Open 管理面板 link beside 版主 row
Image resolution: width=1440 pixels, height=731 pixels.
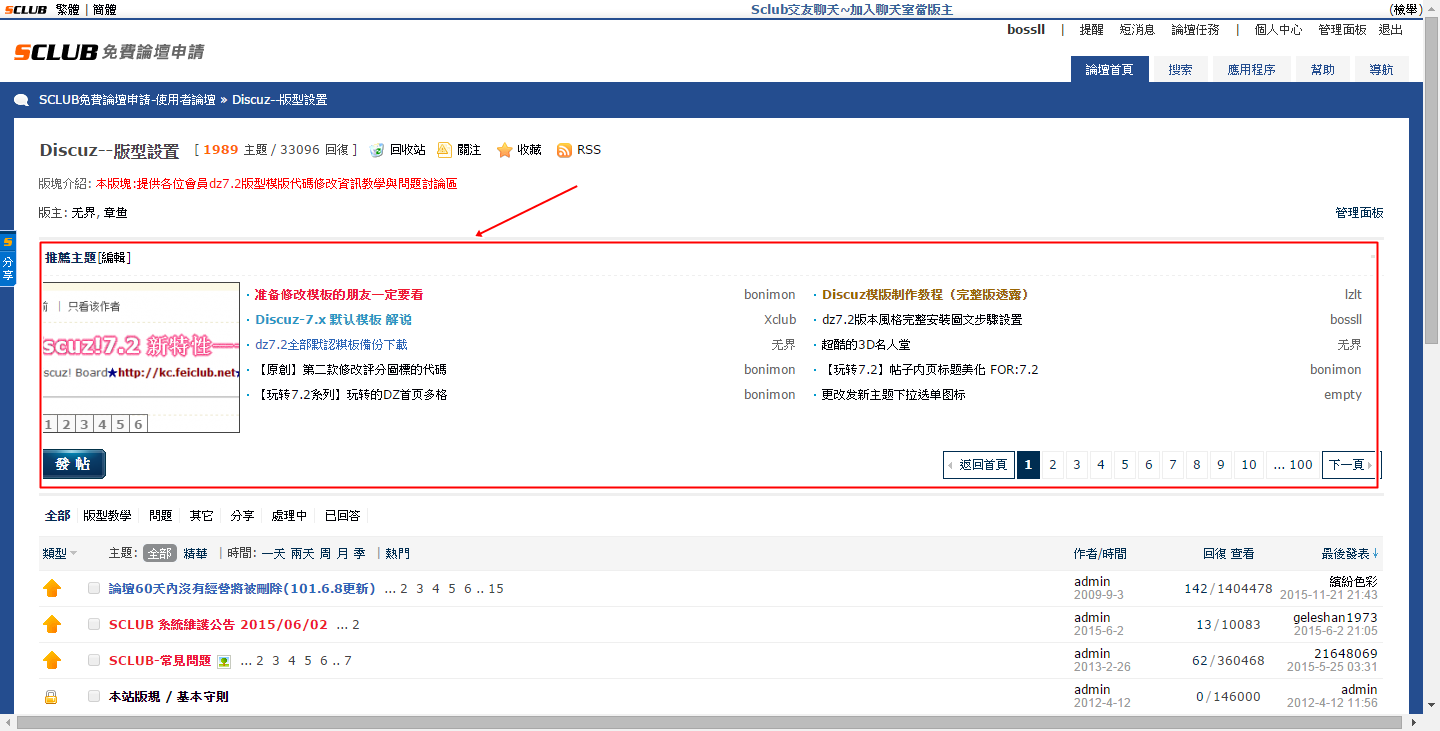(1359, 213)
